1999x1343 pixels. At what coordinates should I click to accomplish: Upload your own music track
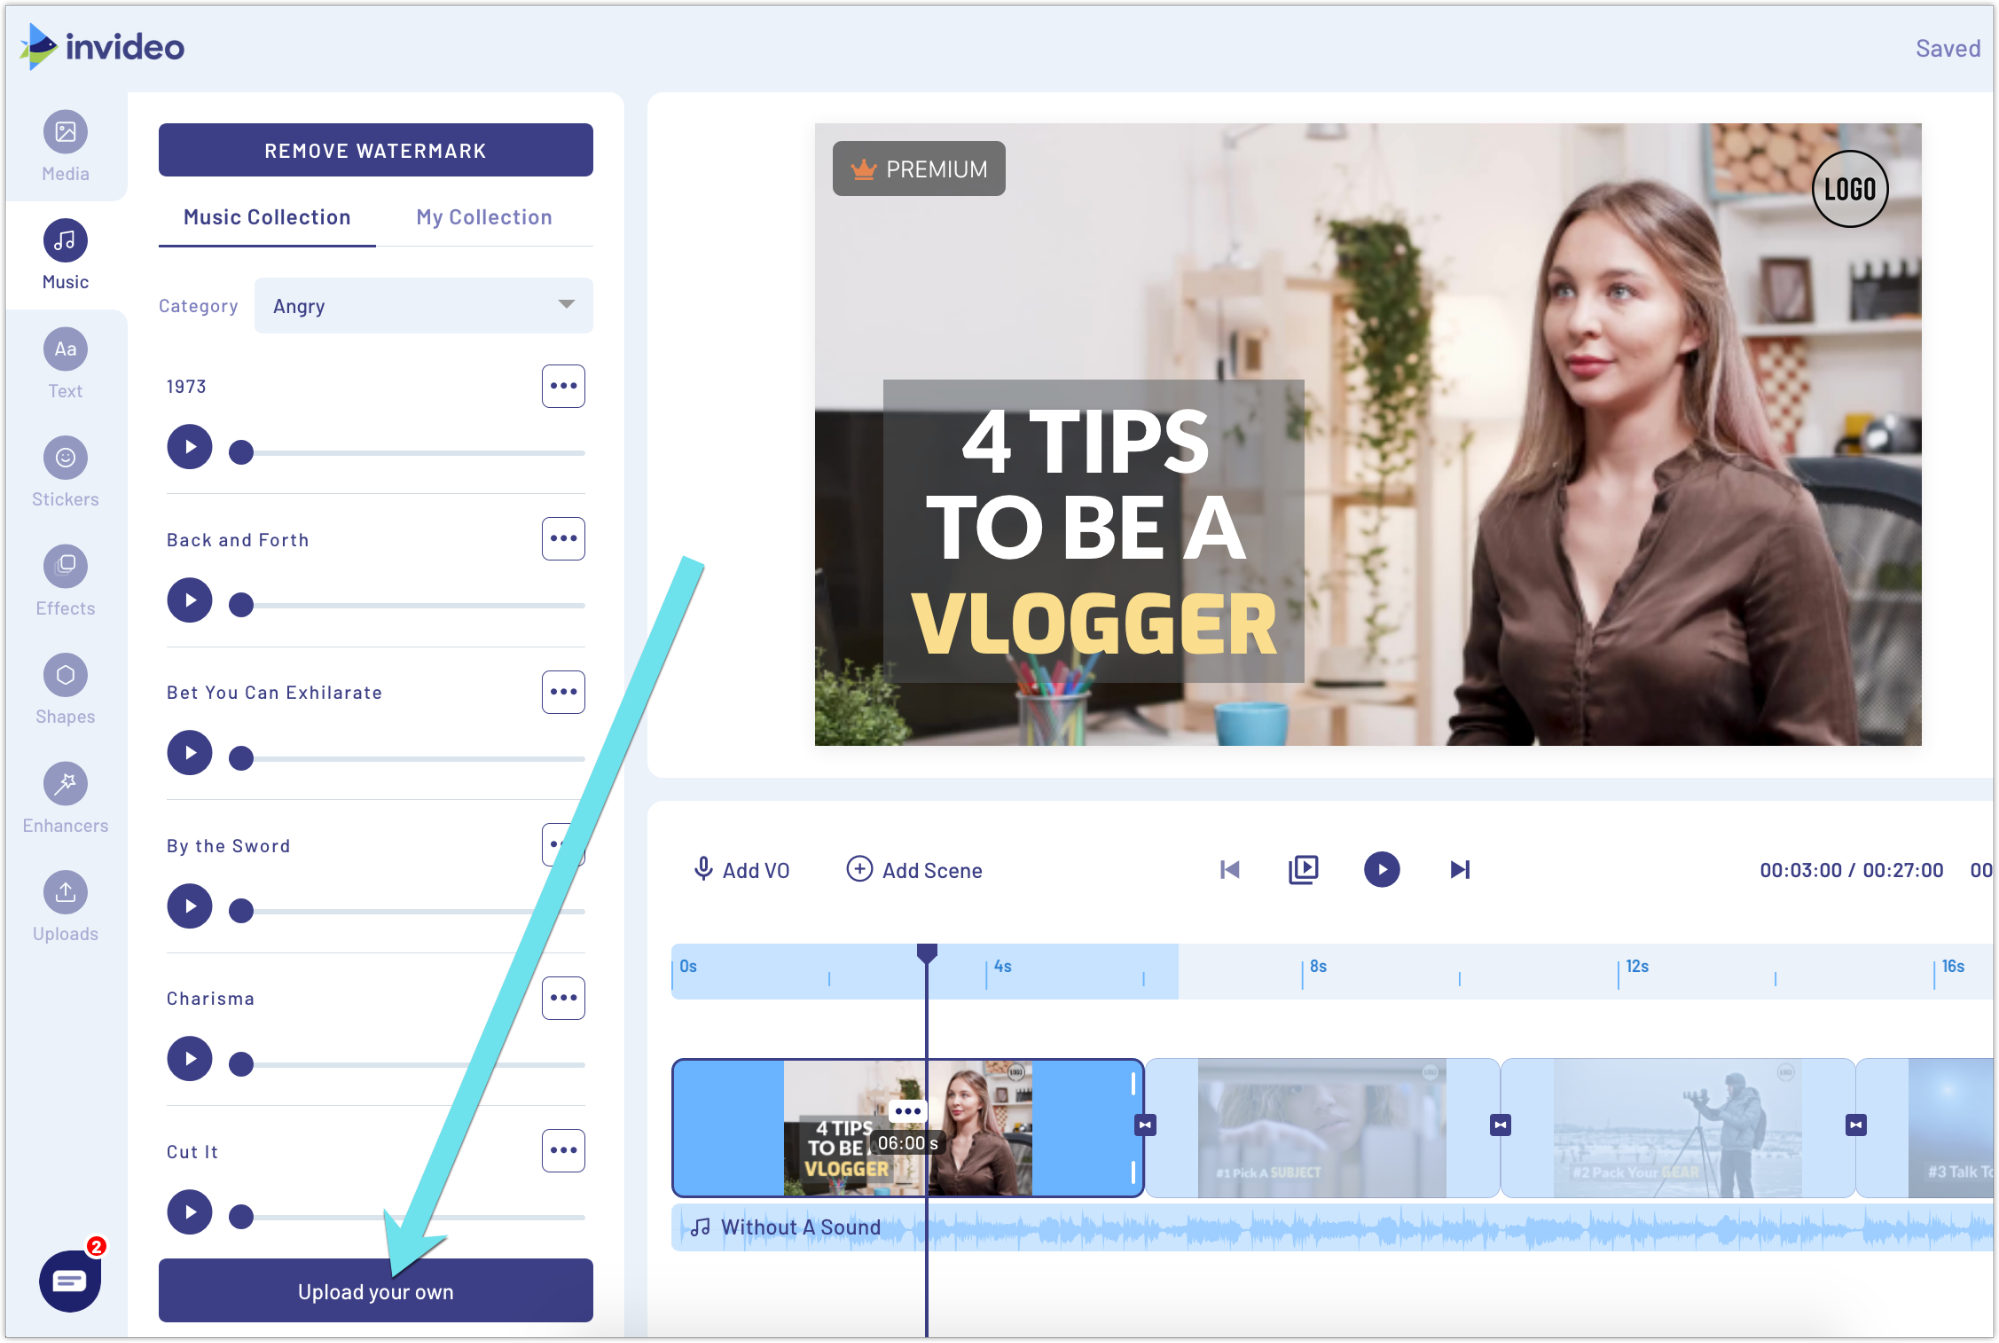pos(375,1291)
